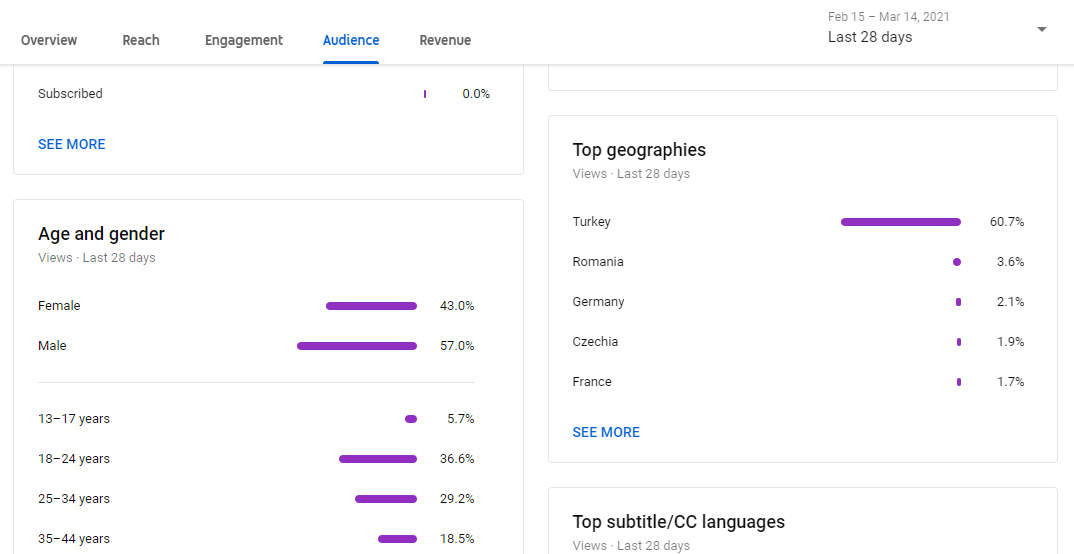The image size is (1074, 554).
Task: Click the Top subtitle/CC languages heading
Action: coord(679,522)
